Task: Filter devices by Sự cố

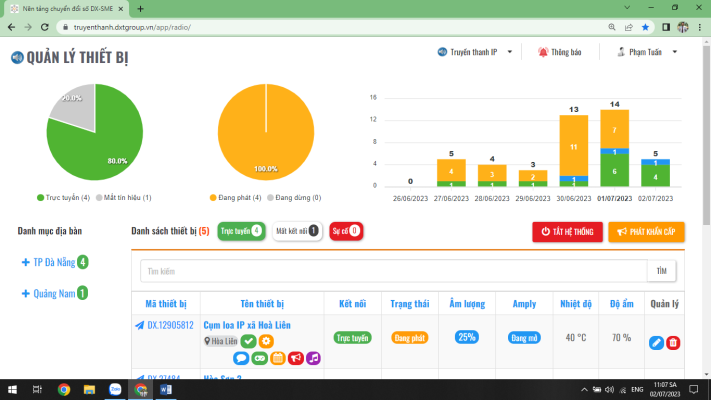Action: (x=346, y=231)
